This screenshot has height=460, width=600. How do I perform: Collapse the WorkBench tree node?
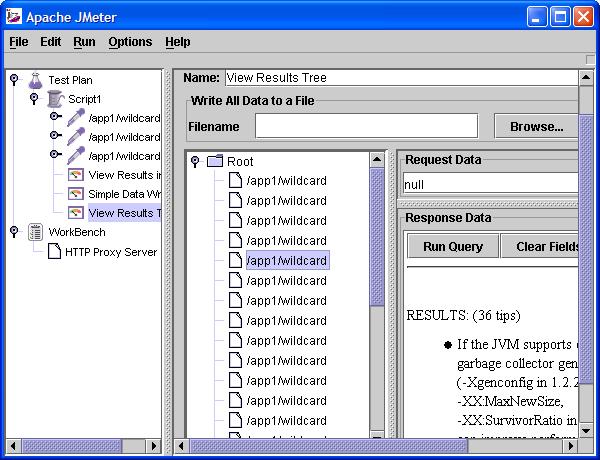tap(14, 232)
